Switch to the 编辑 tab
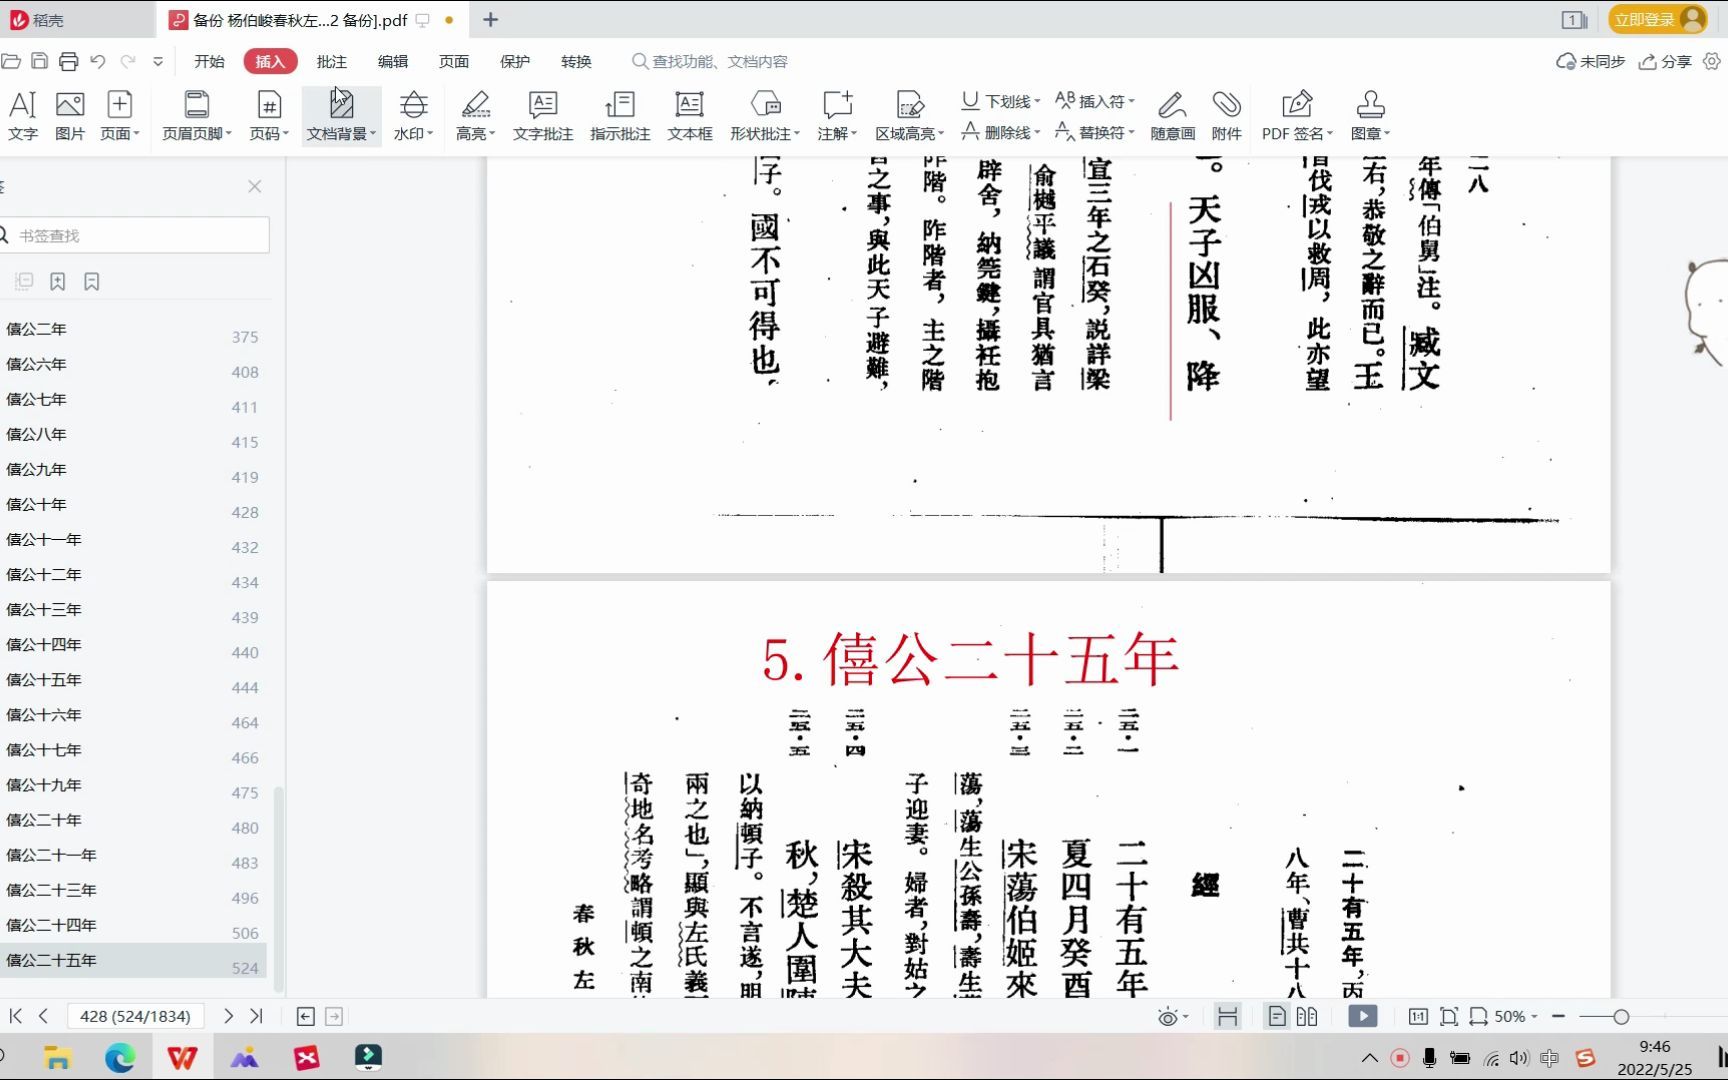The height and width of the screenshot is (1080, 1728). coord(392,61)
